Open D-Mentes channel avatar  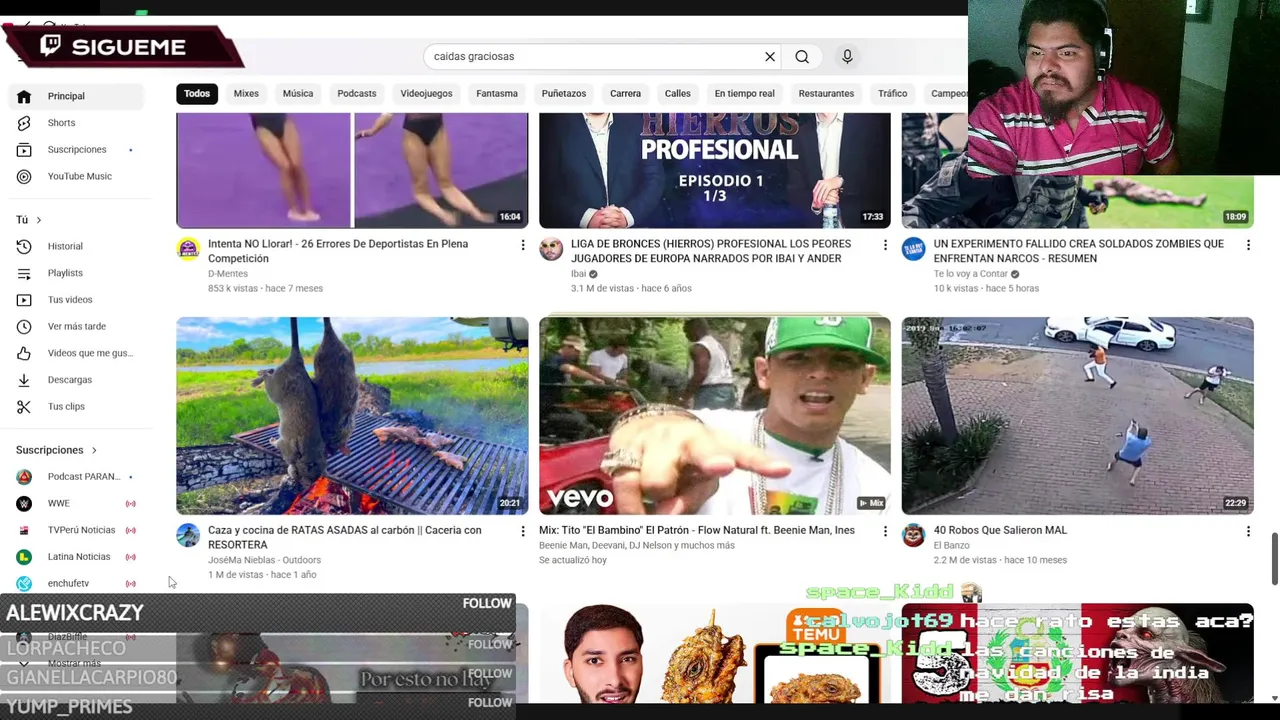188,249
